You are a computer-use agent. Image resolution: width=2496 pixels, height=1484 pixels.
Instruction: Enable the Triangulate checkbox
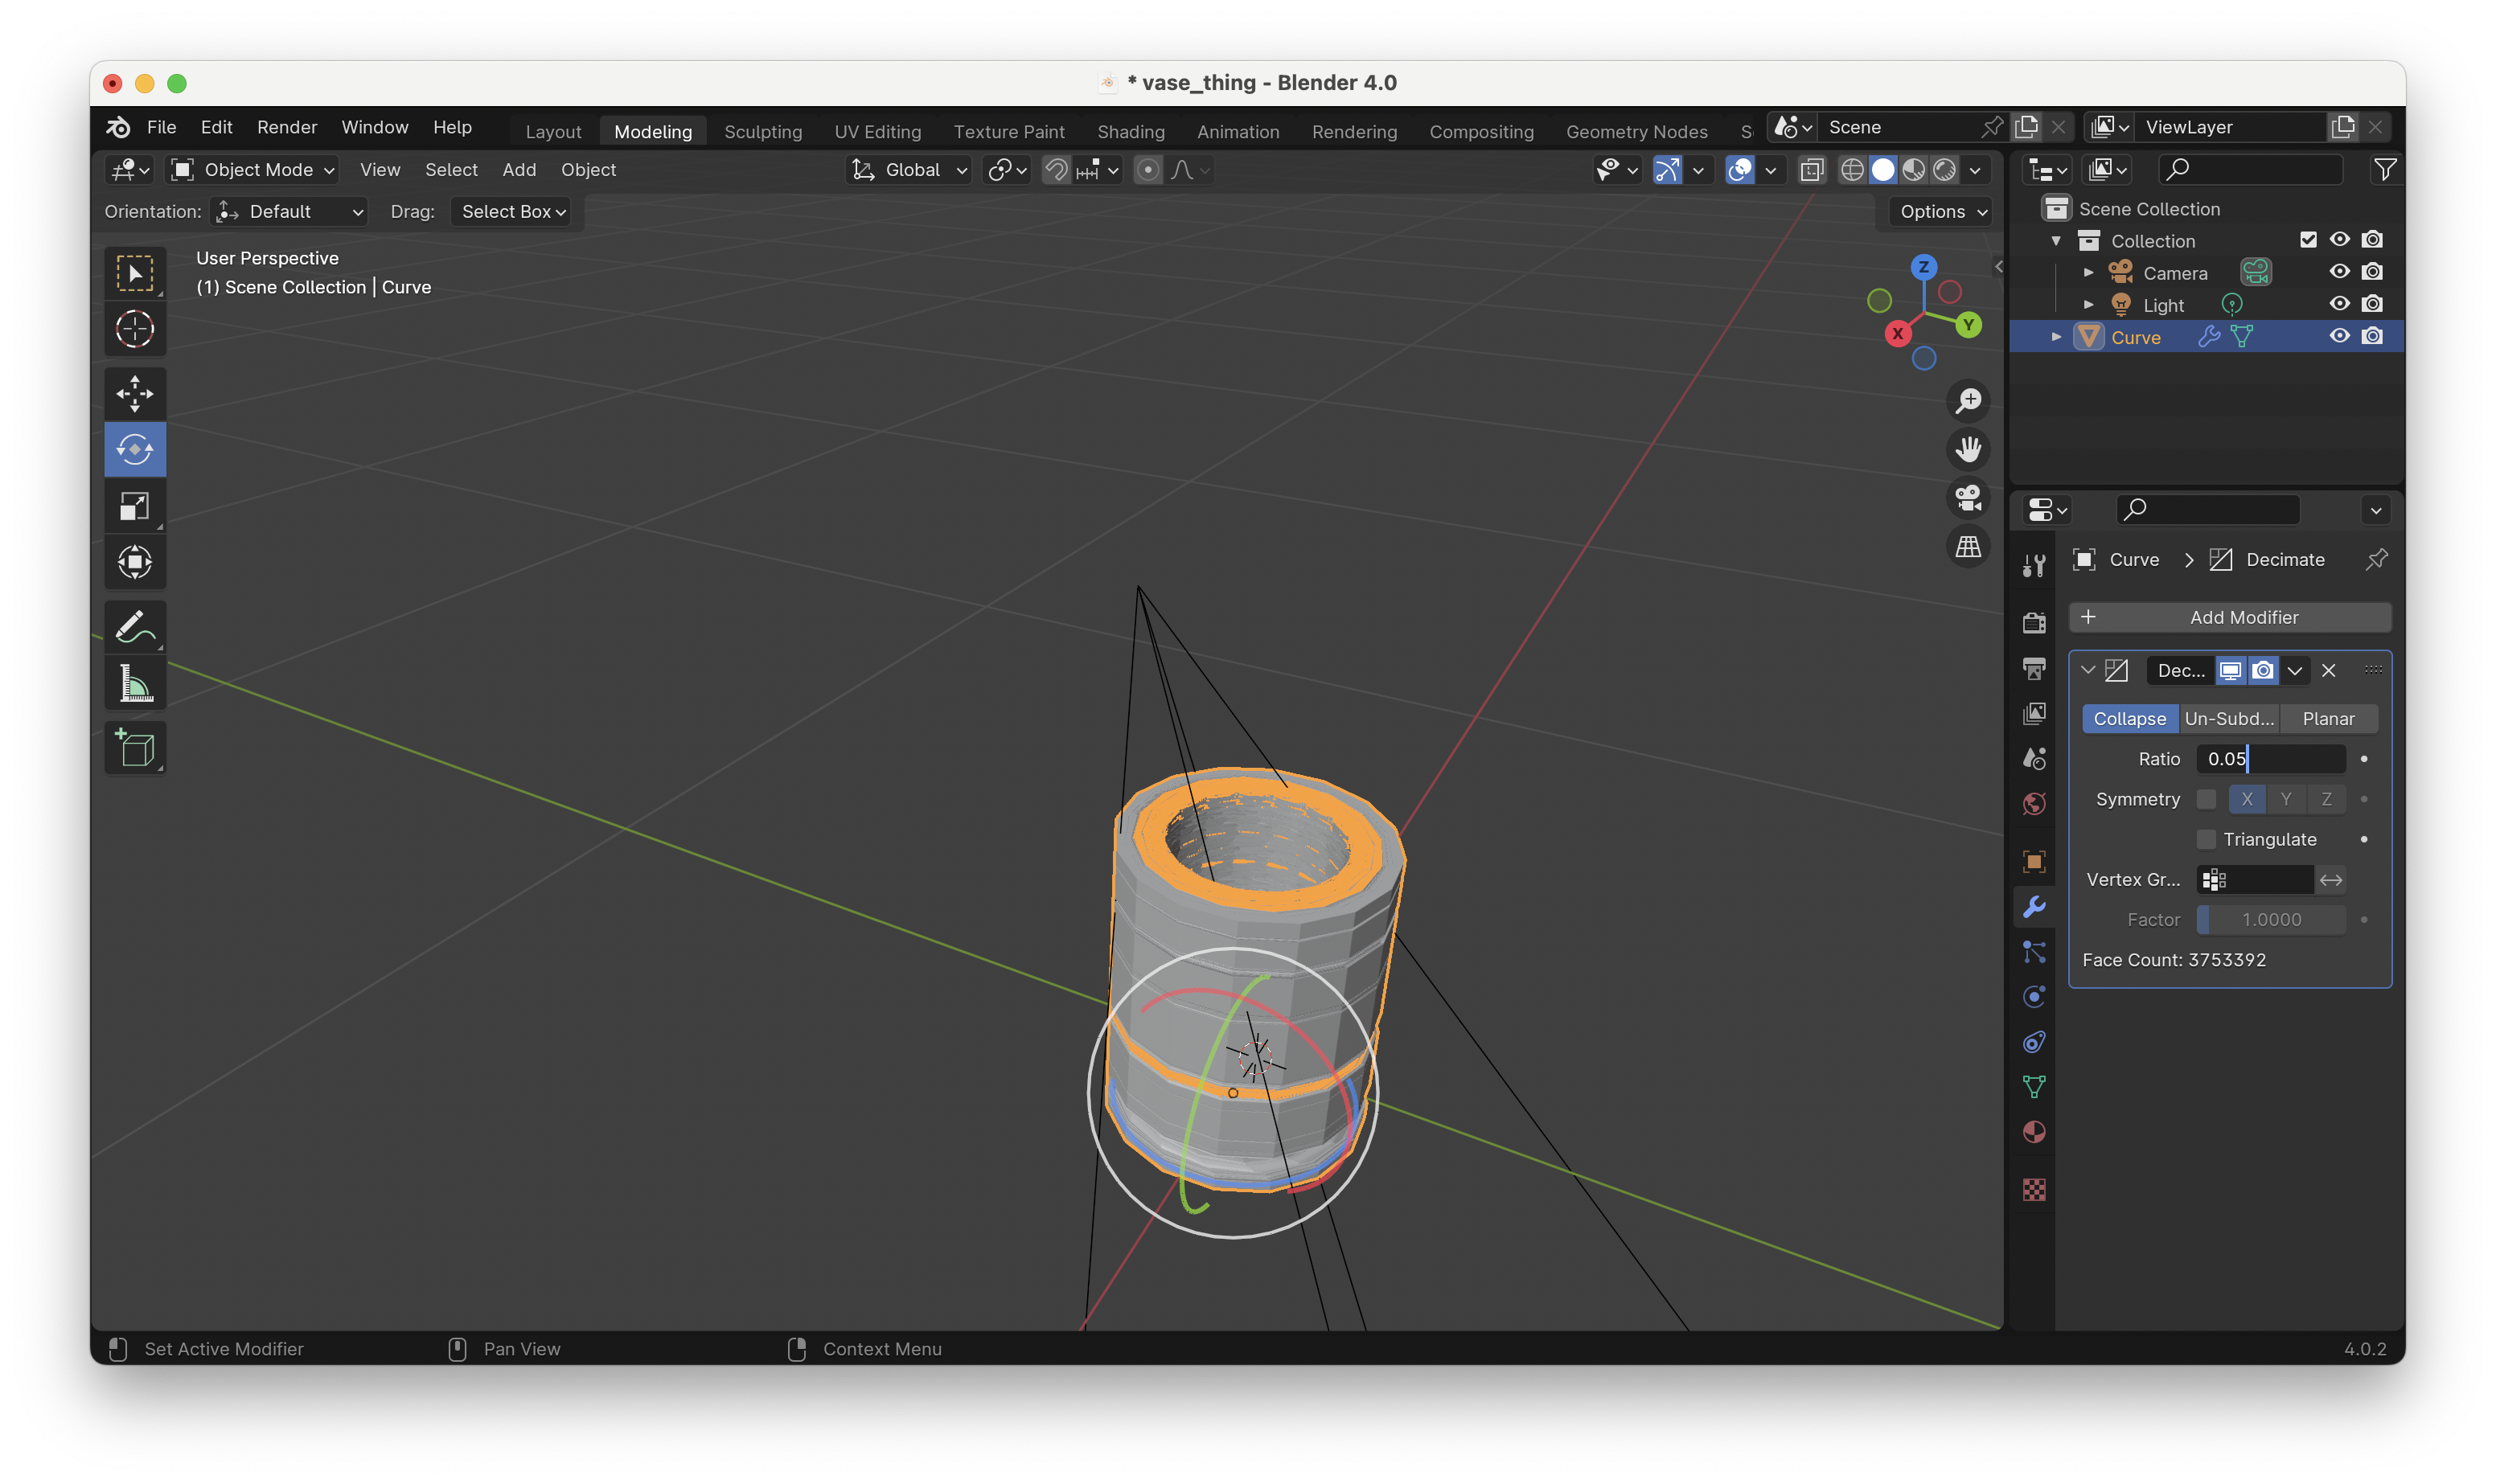(2206, 839)
